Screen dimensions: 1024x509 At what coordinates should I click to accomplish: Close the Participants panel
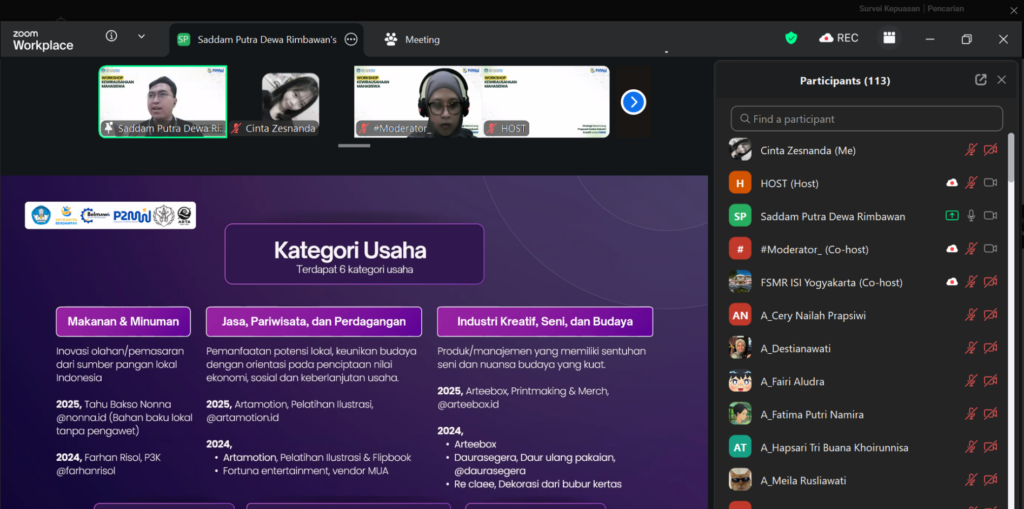(x=1001, y=80)
